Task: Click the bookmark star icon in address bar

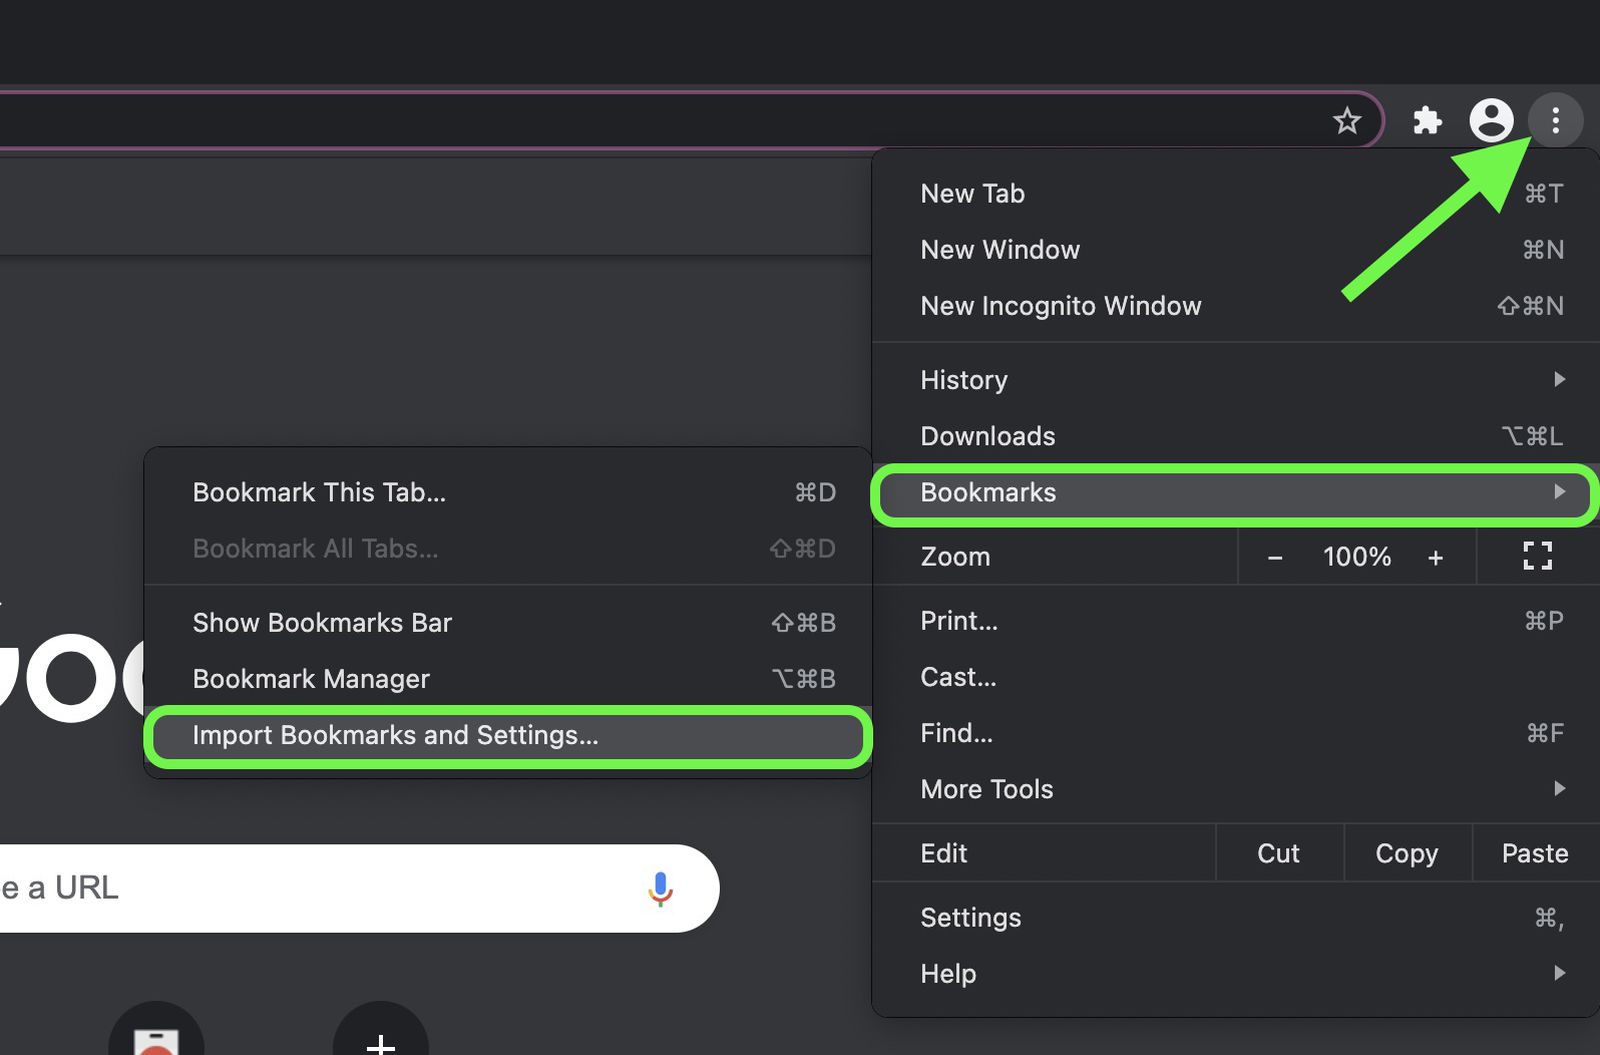Action: point(1348,120)
